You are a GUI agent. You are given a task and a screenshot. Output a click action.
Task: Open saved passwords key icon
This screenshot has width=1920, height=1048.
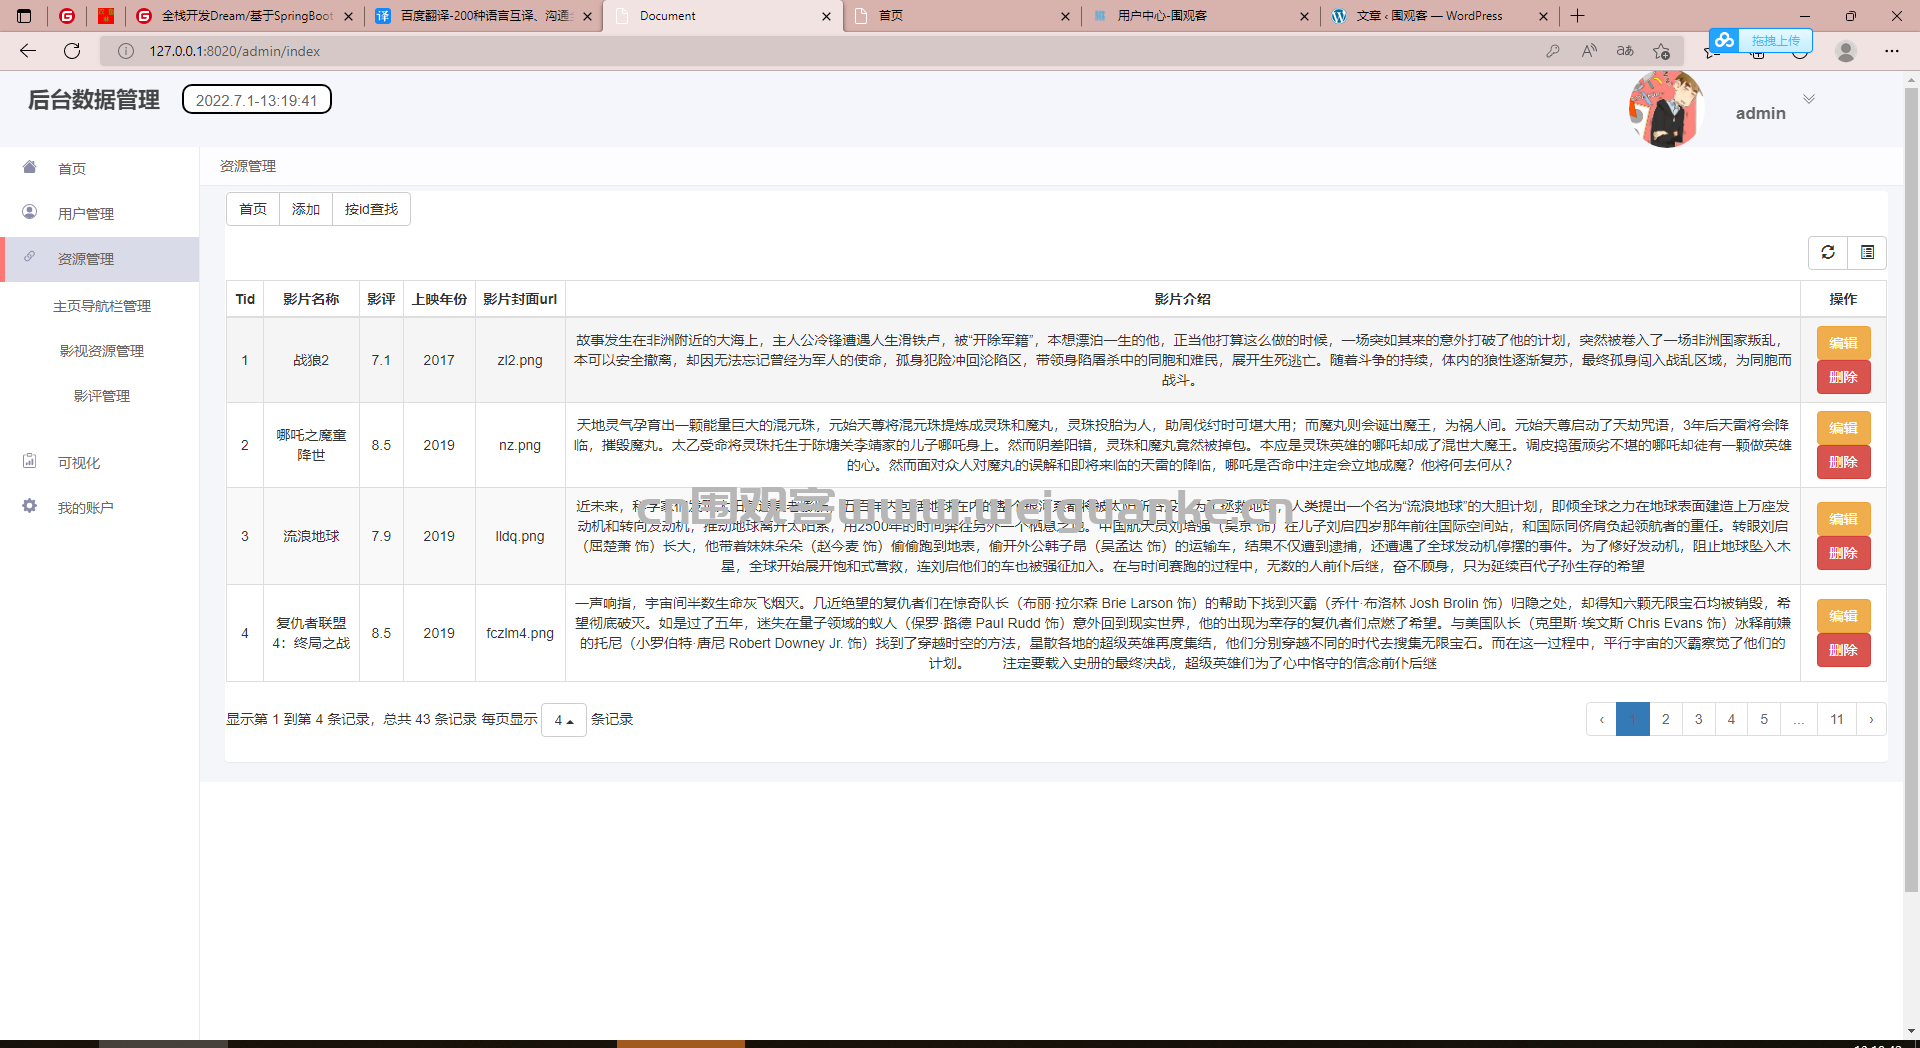coord(1553,51)
